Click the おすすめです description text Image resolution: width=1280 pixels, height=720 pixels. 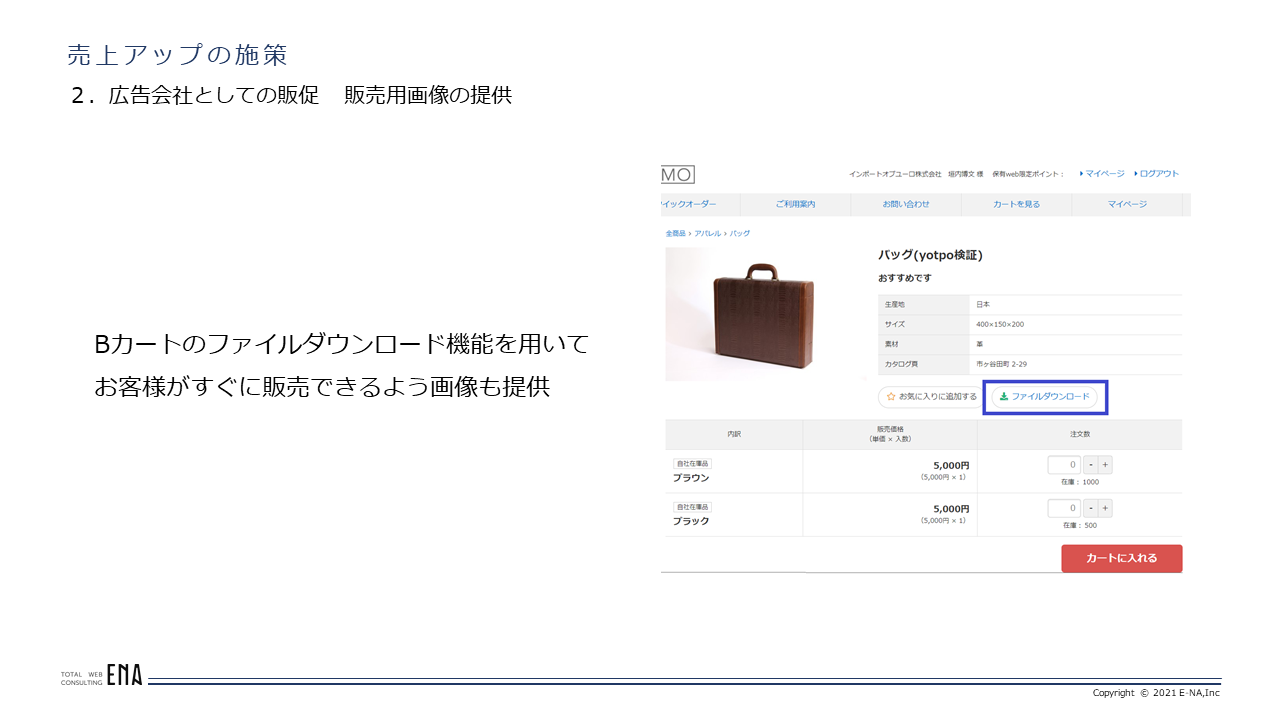click(x=905, y=278)
